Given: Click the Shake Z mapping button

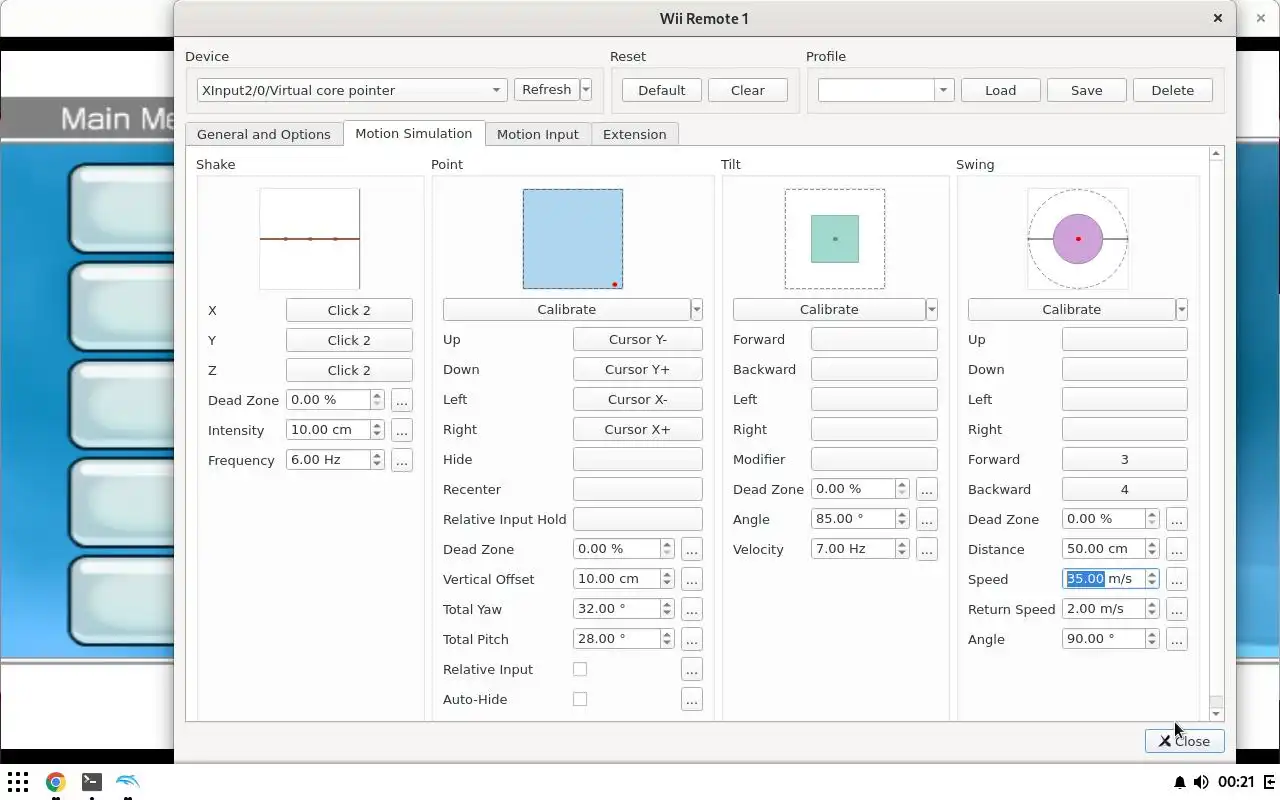Looking at the screenshot, I should [349, 370].
